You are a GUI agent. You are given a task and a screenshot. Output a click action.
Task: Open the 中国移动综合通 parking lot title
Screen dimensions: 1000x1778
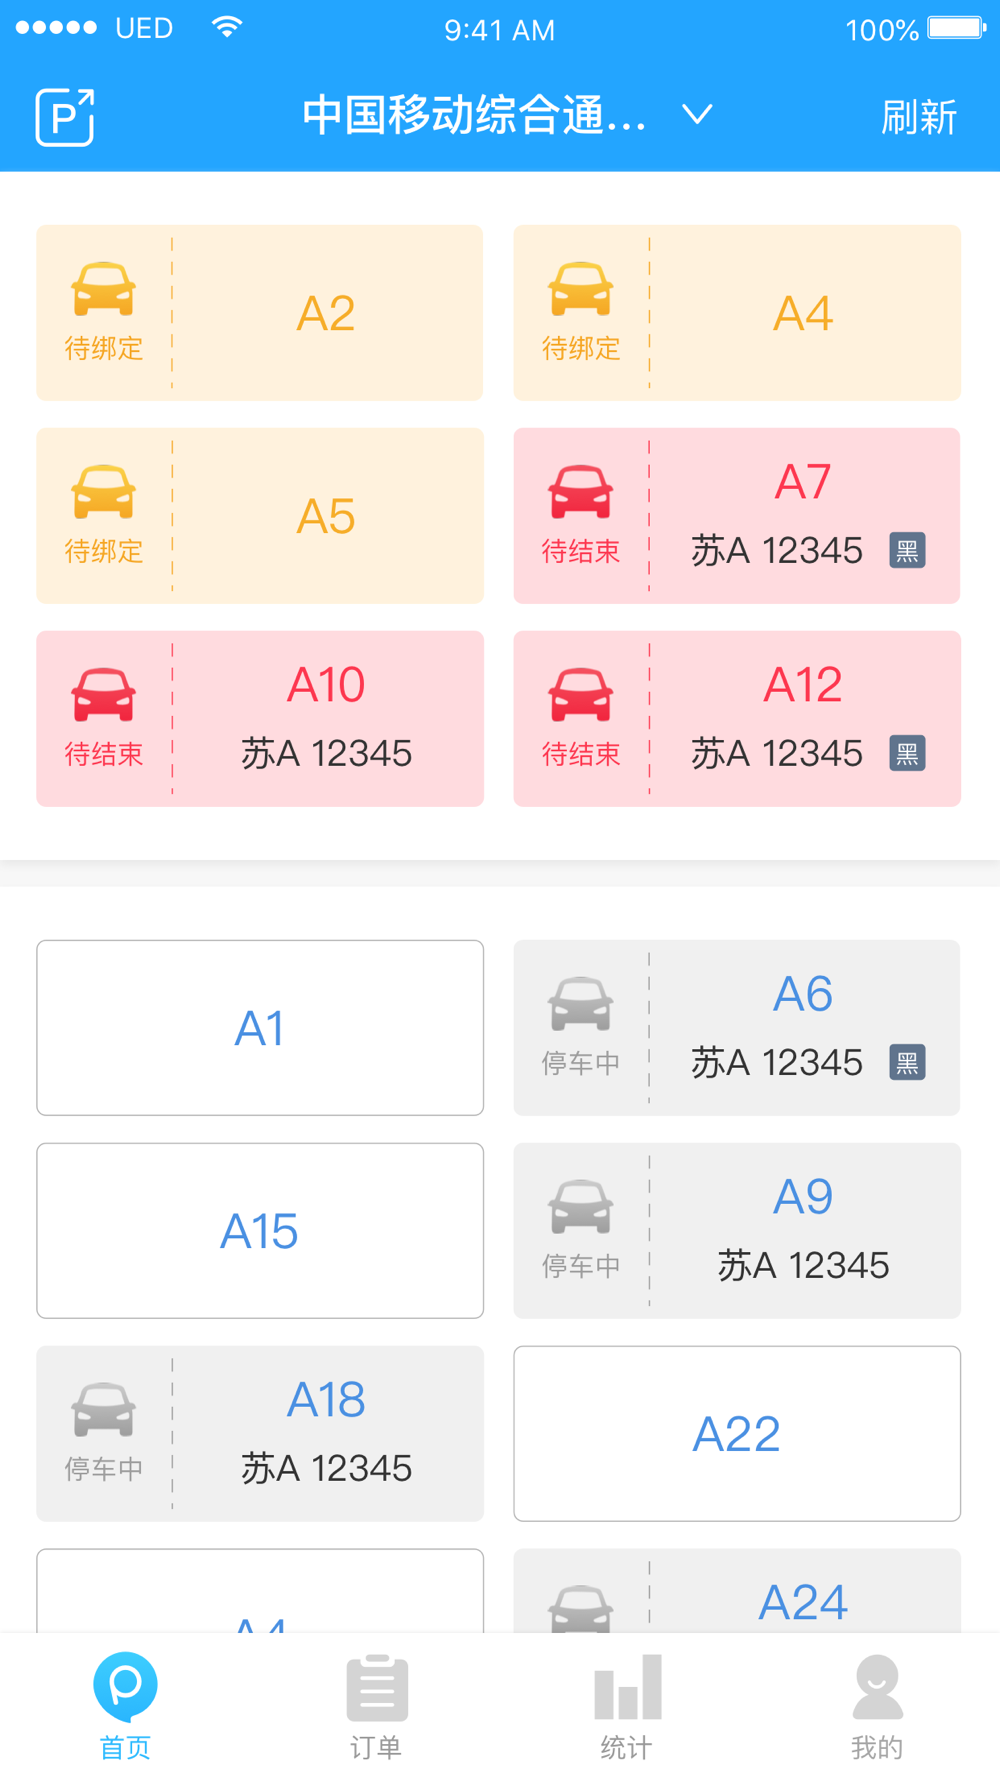click(474, 115)
